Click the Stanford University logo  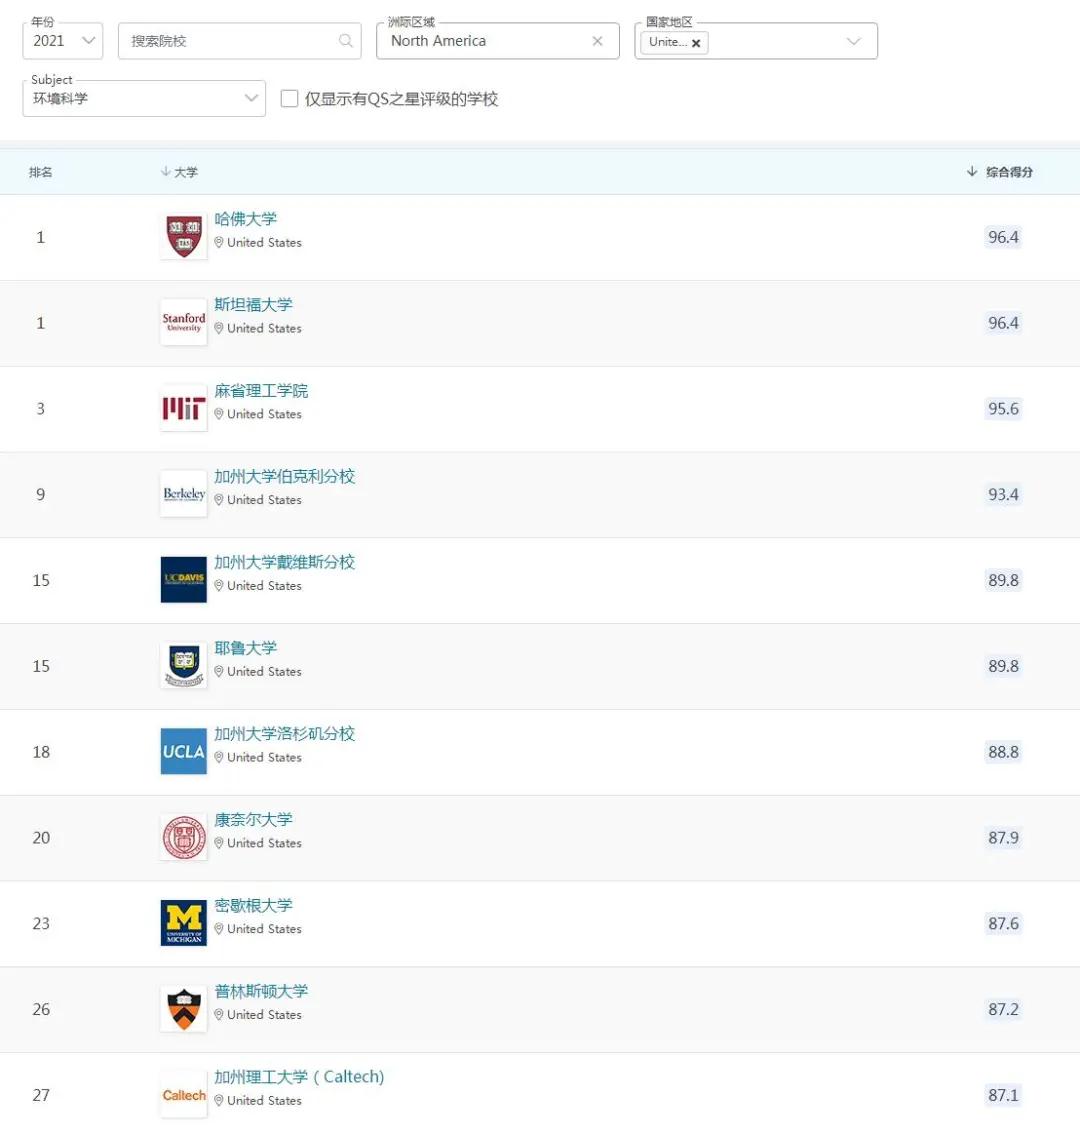[x=184, y=323]
